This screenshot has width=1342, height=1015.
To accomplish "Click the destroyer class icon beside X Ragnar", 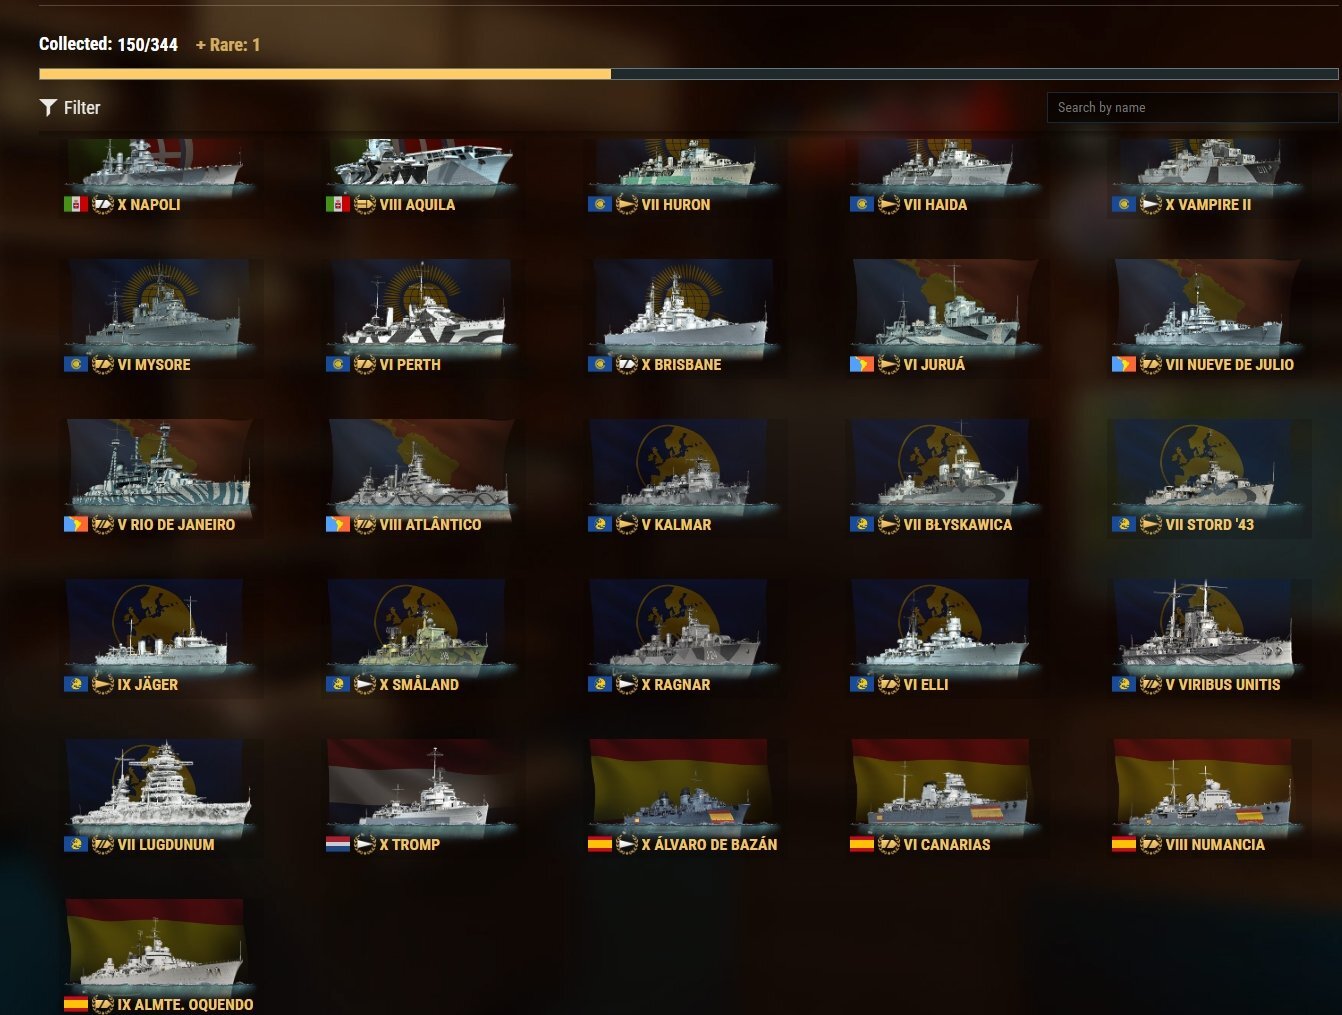I will click(627, 684).
